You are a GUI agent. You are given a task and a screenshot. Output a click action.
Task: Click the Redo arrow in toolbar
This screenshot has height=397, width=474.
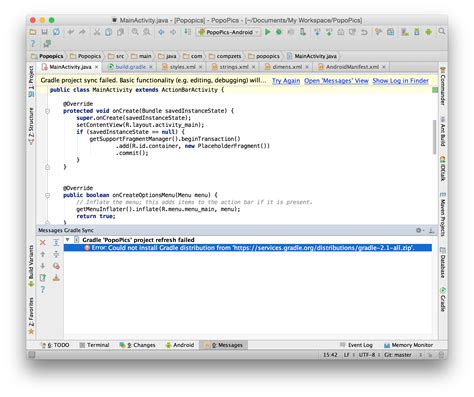click(x=82, y=32)
